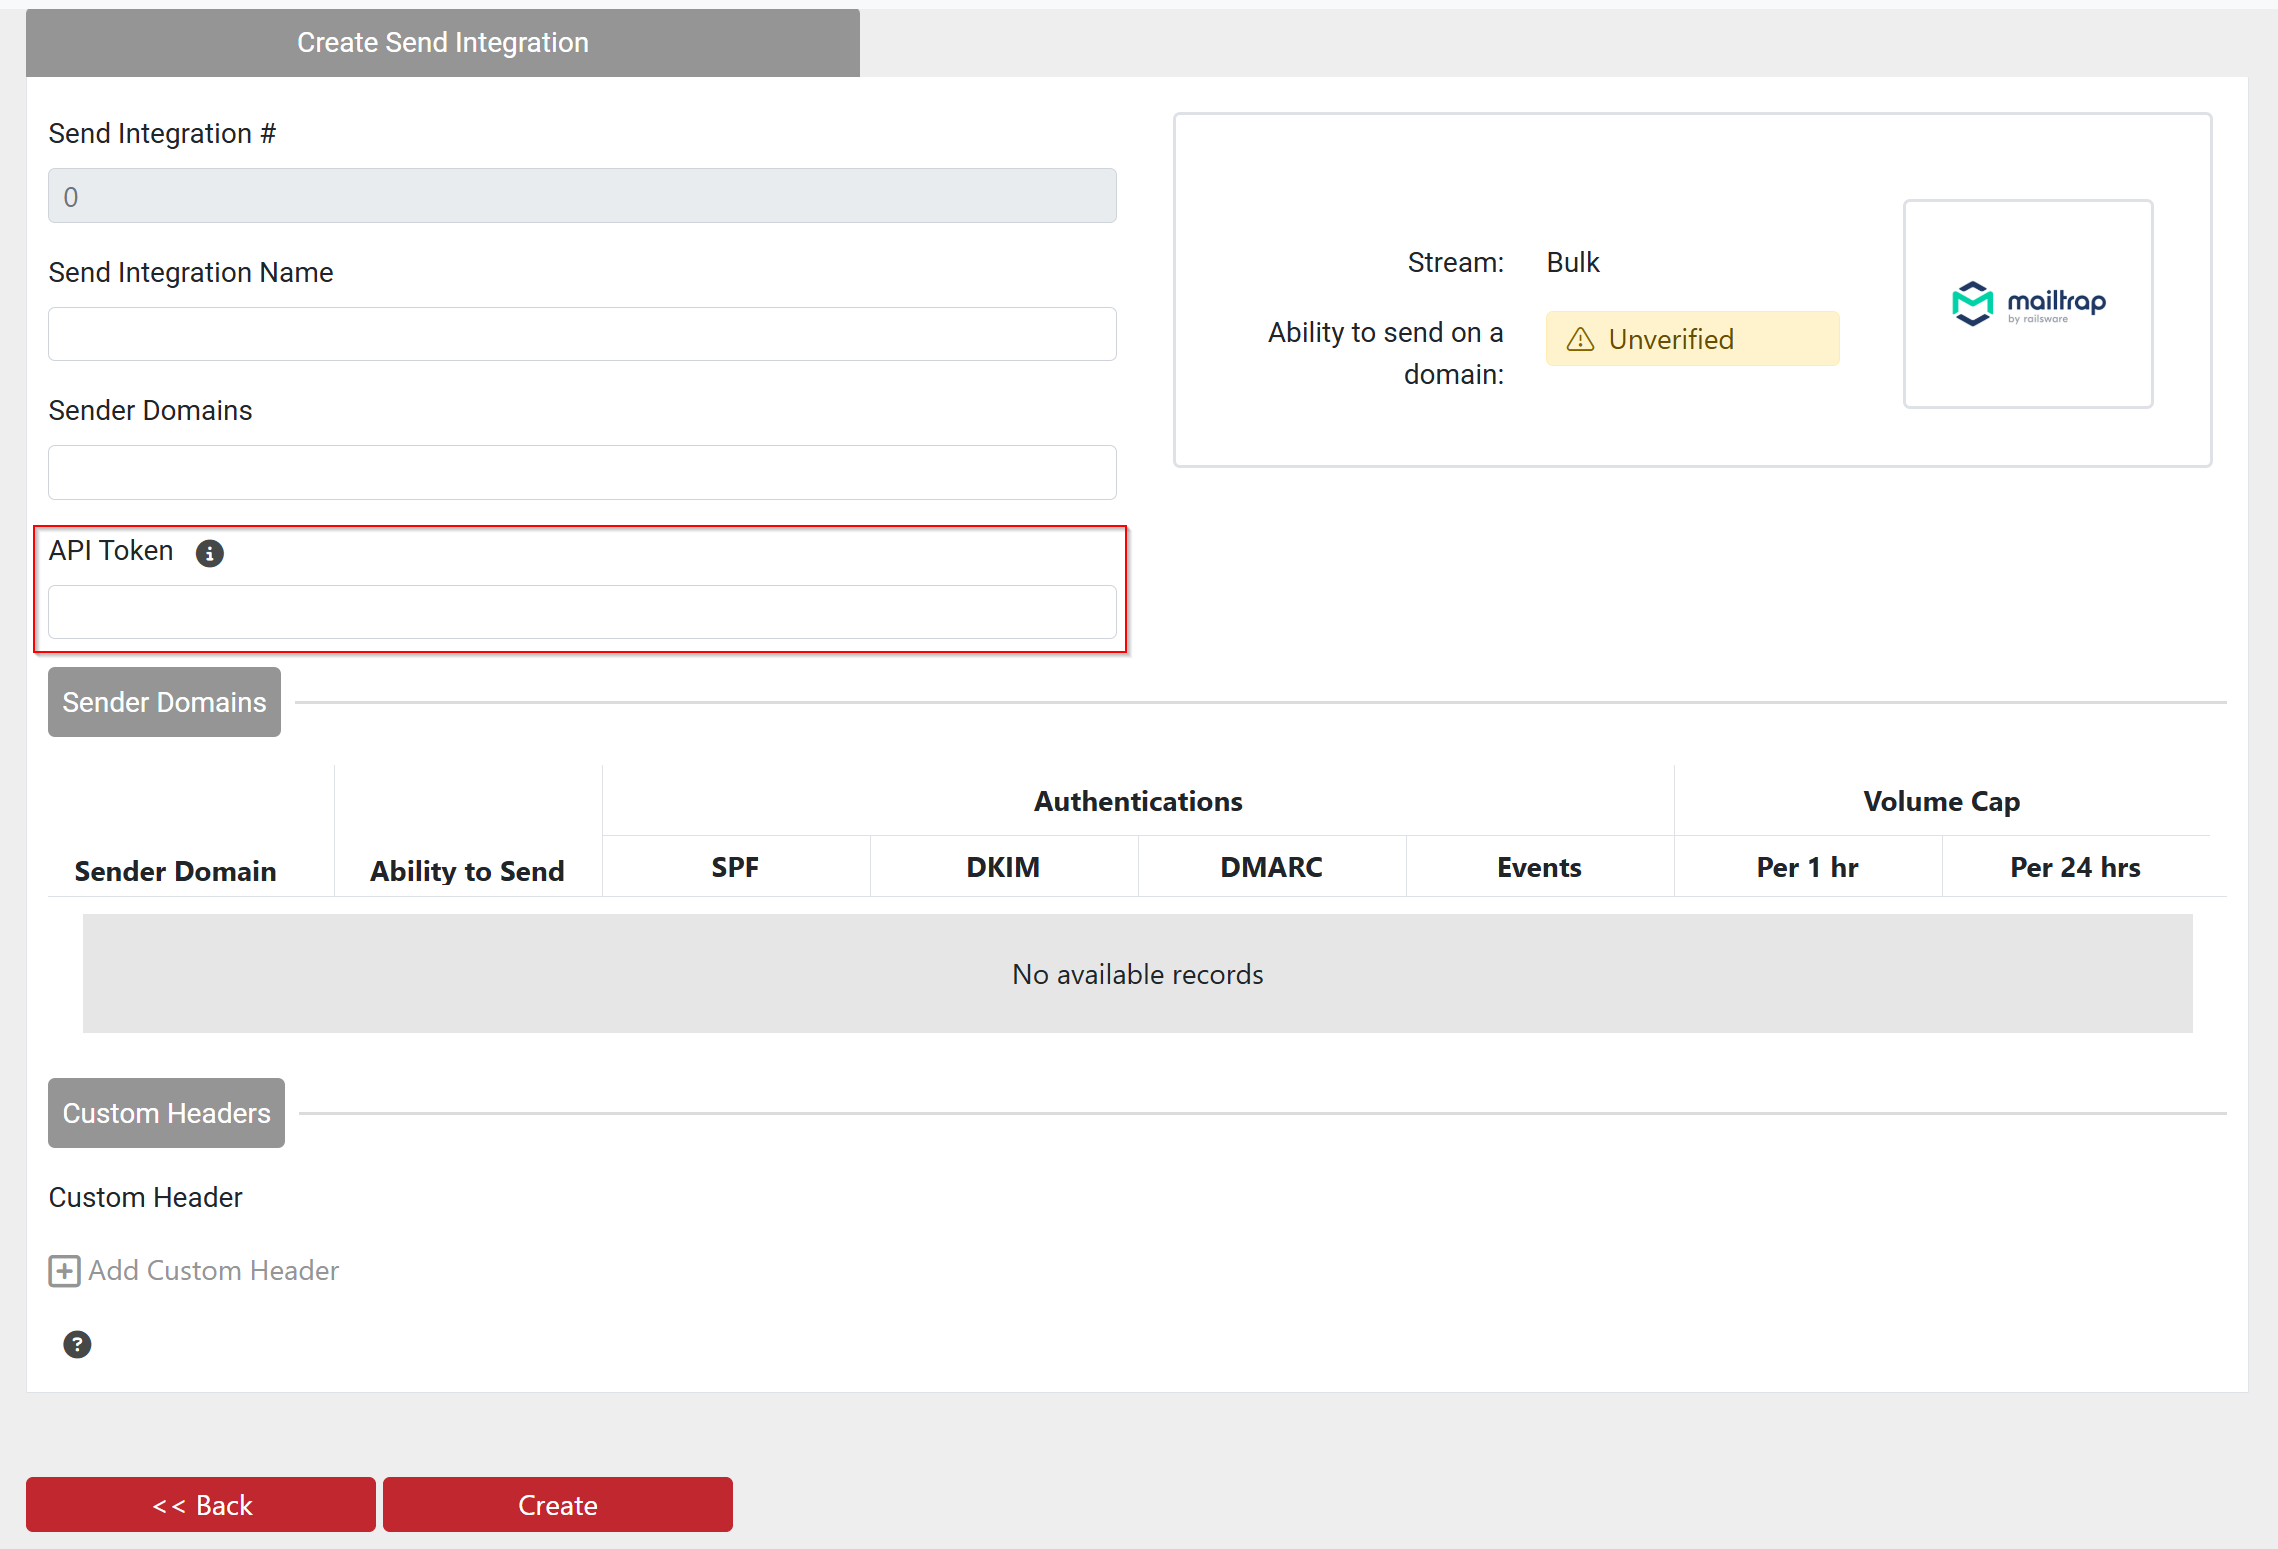Select the Create Send Integration tab header
2278x1549 pixels.
pos(442,43)
